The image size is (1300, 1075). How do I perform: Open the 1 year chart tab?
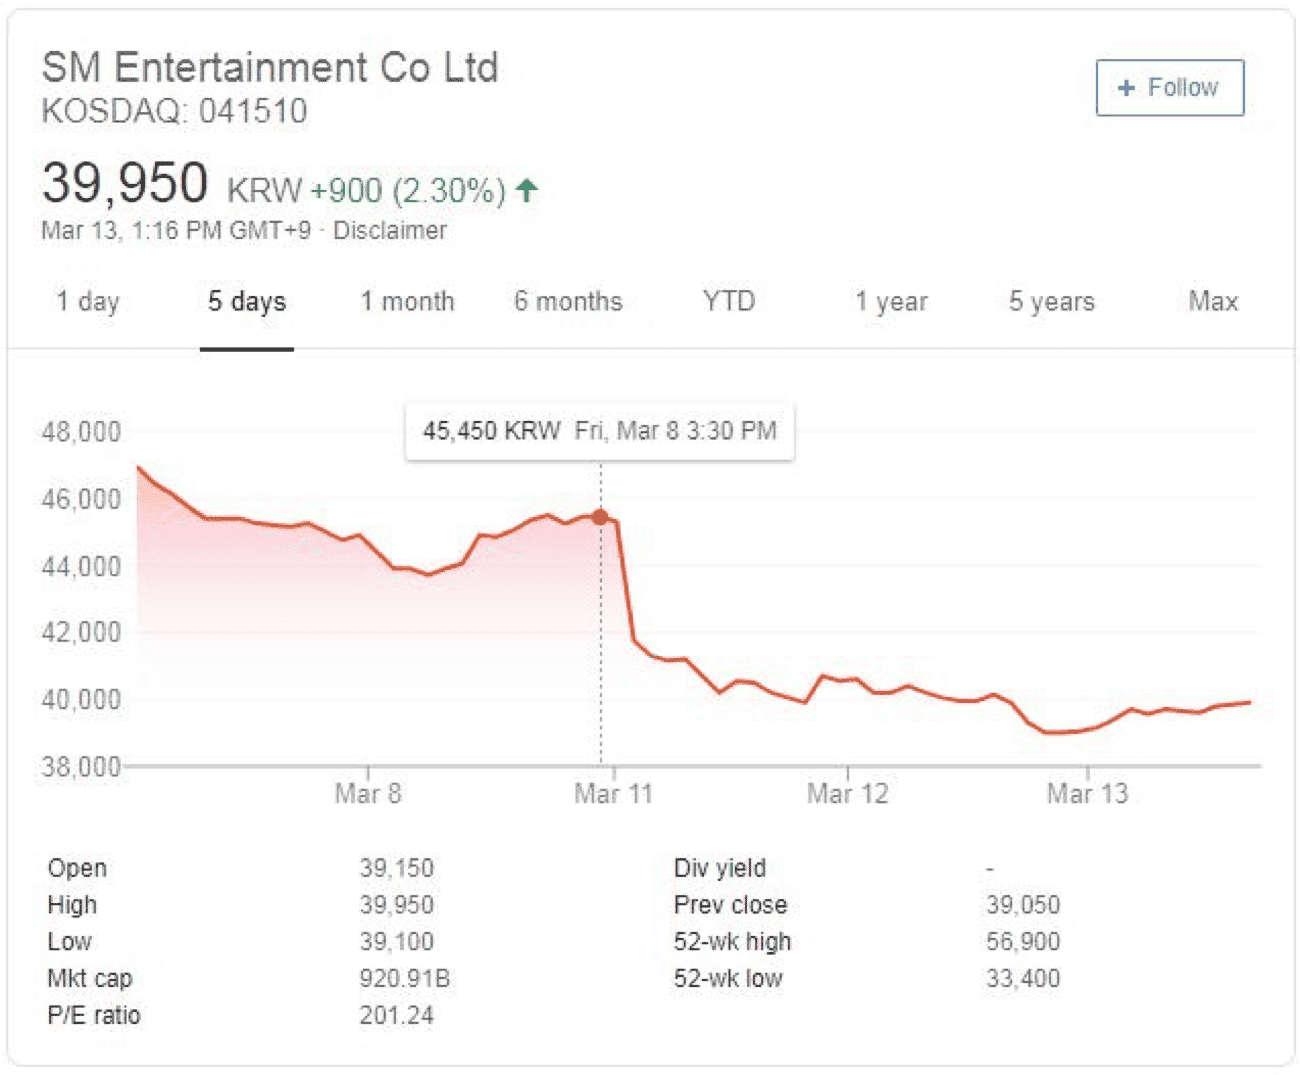click(892, 301)
